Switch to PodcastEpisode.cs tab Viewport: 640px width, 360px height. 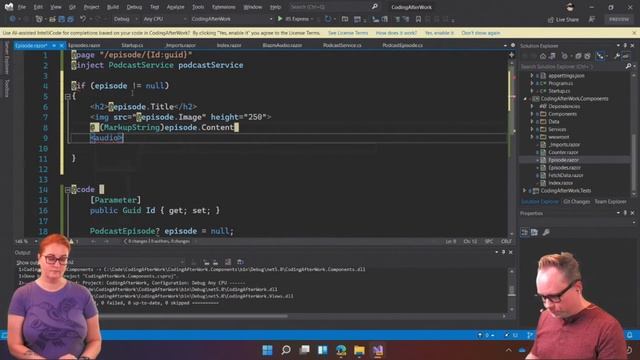pos(402,45)
